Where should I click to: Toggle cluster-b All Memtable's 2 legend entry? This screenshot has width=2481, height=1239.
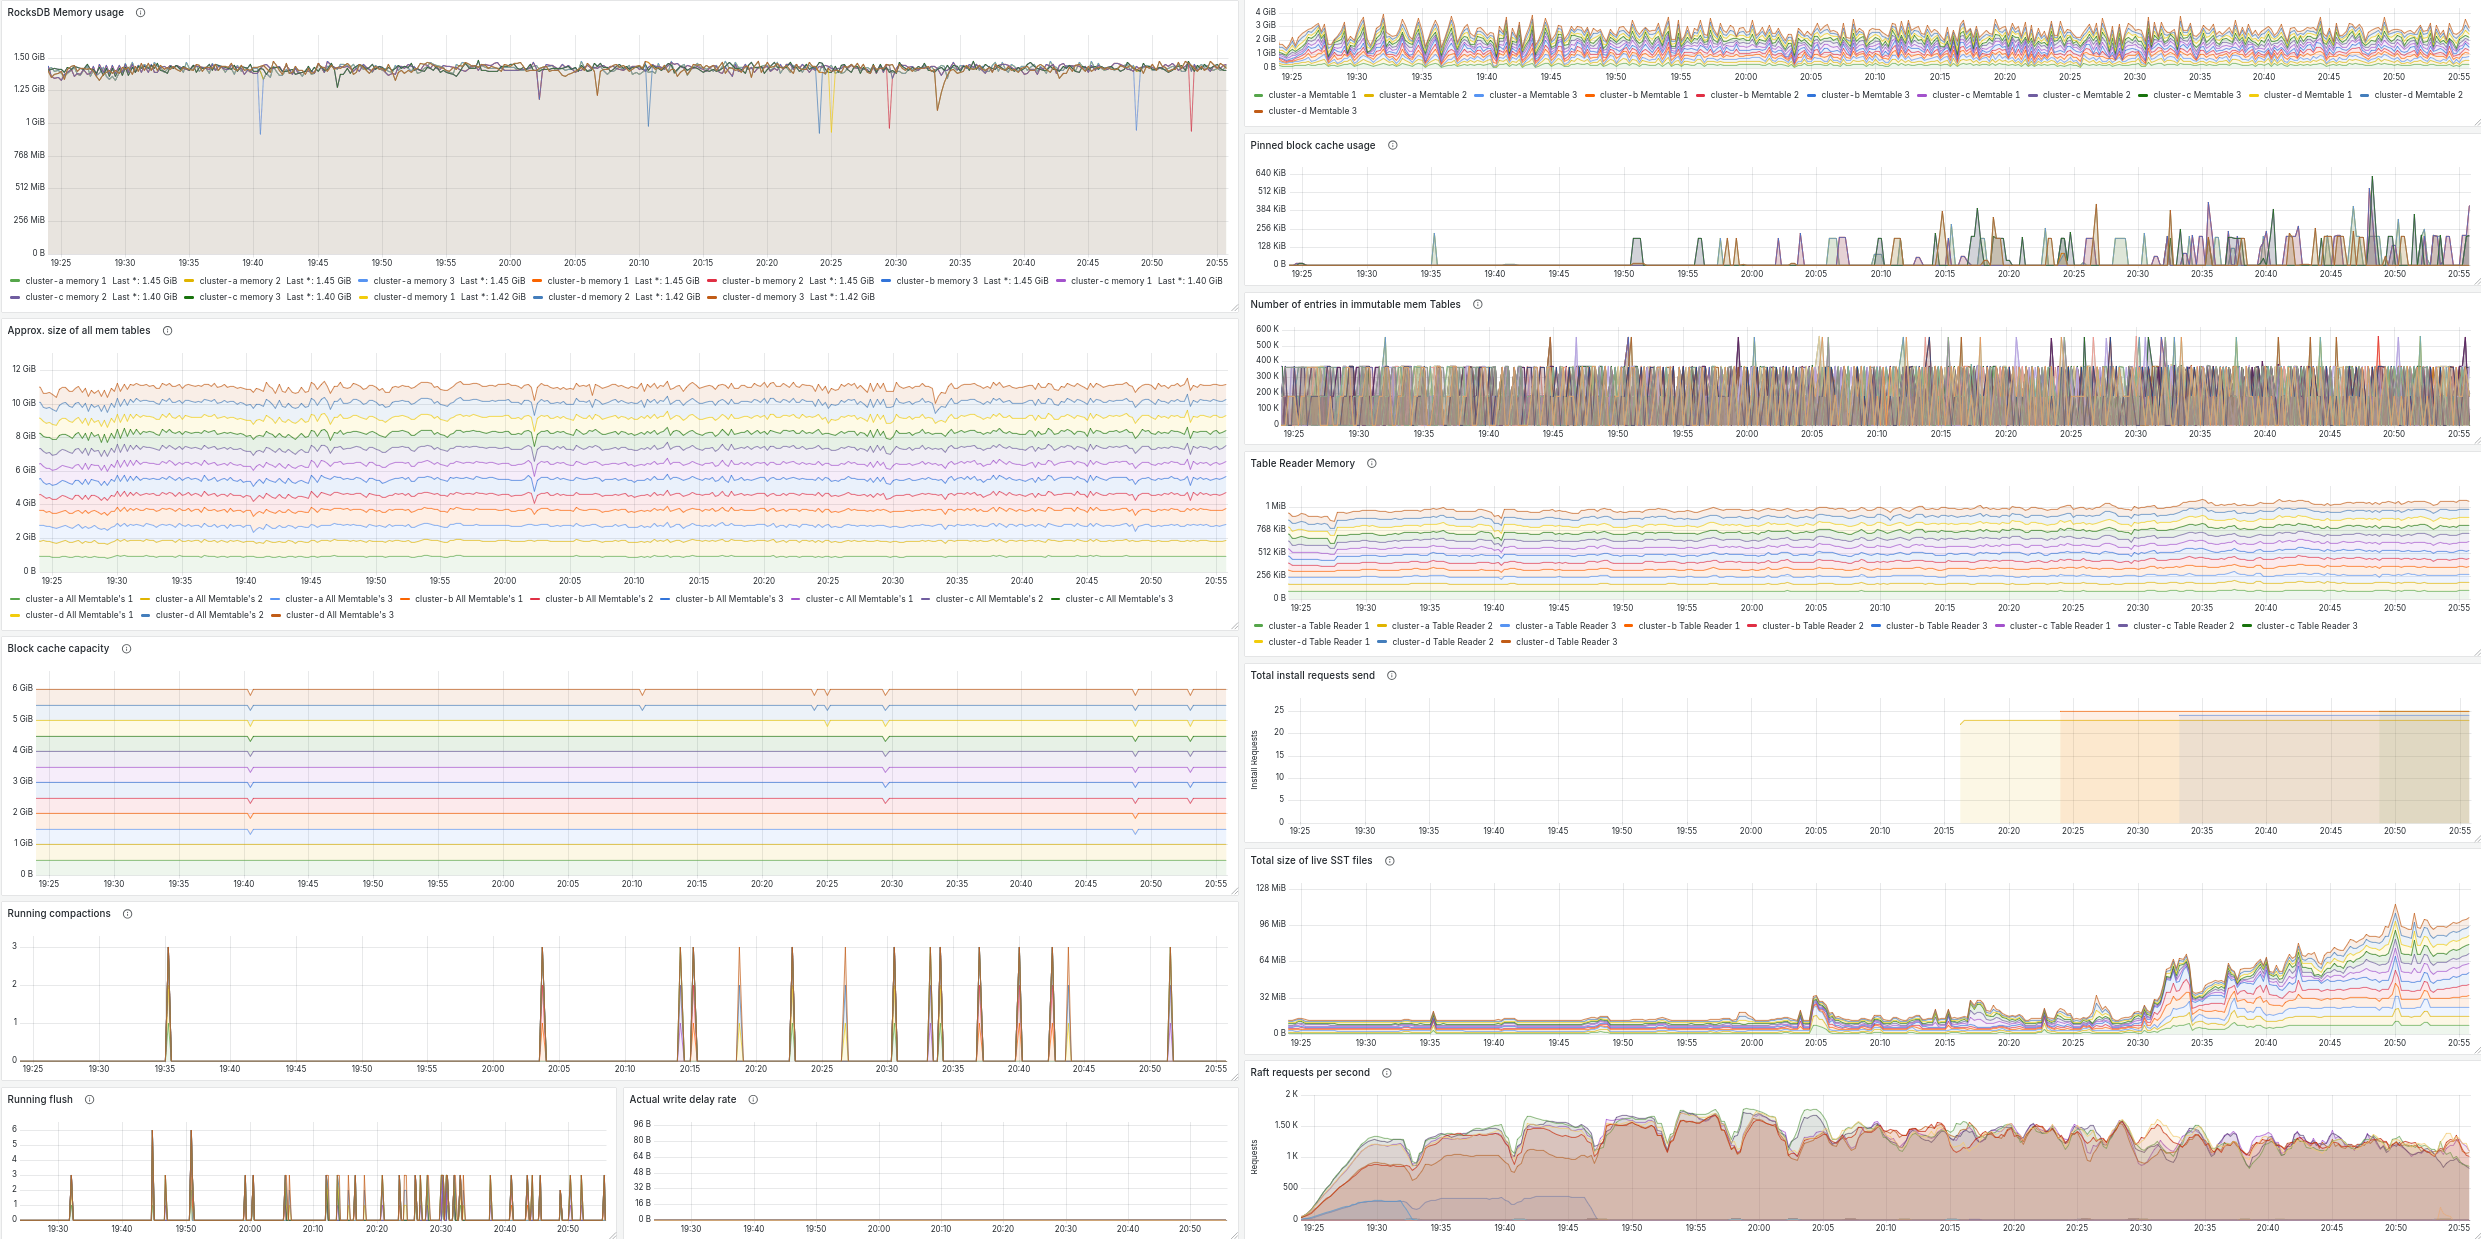pos(599,599)
